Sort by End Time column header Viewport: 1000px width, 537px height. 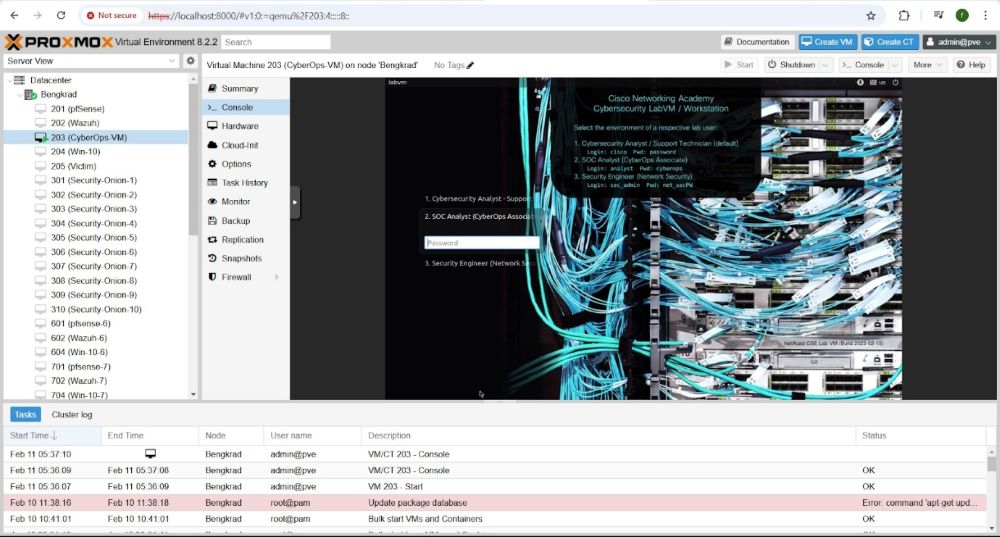click(149, 436)
